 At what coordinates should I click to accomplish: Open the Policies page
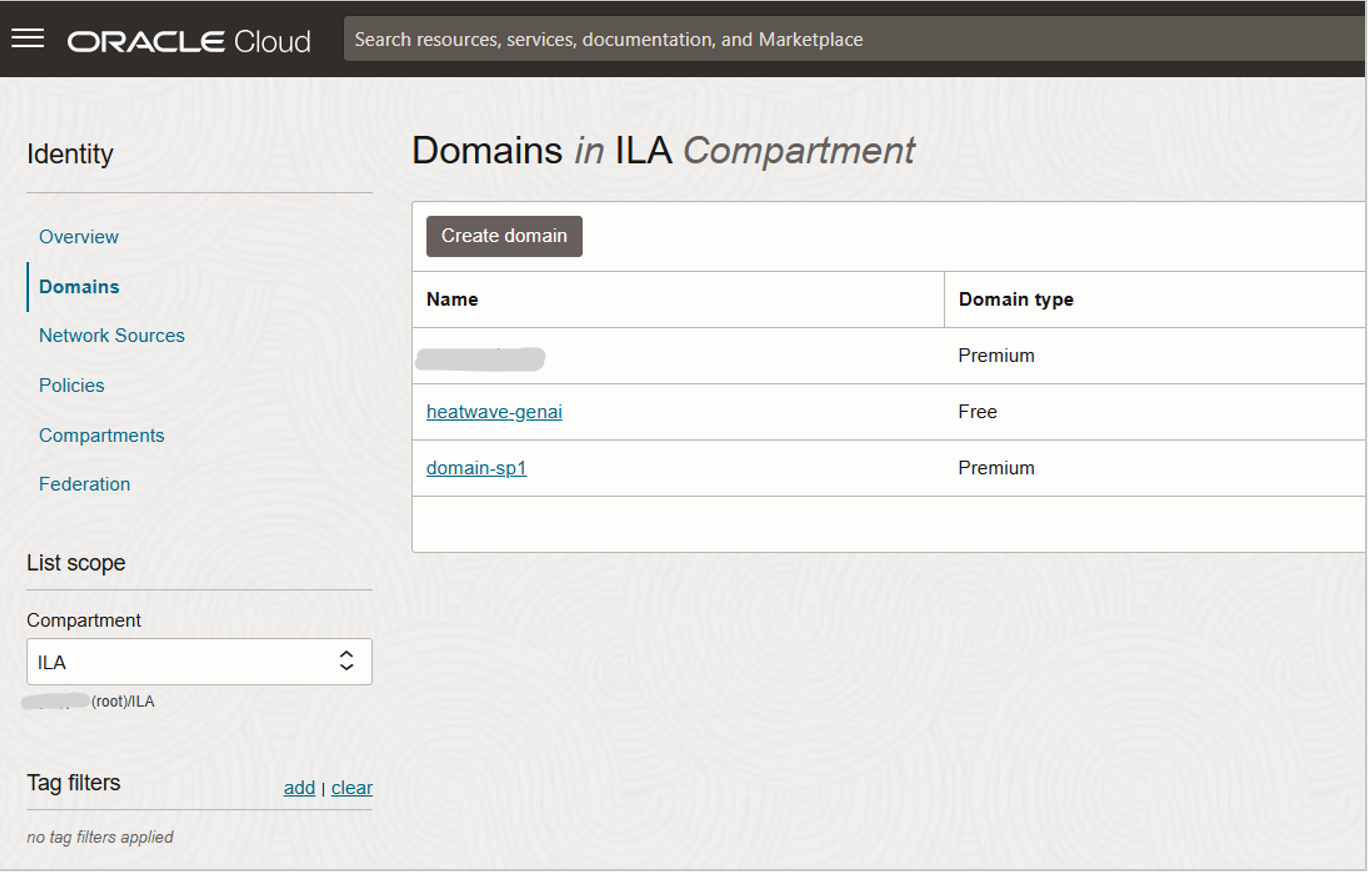[x=71, y=385]
